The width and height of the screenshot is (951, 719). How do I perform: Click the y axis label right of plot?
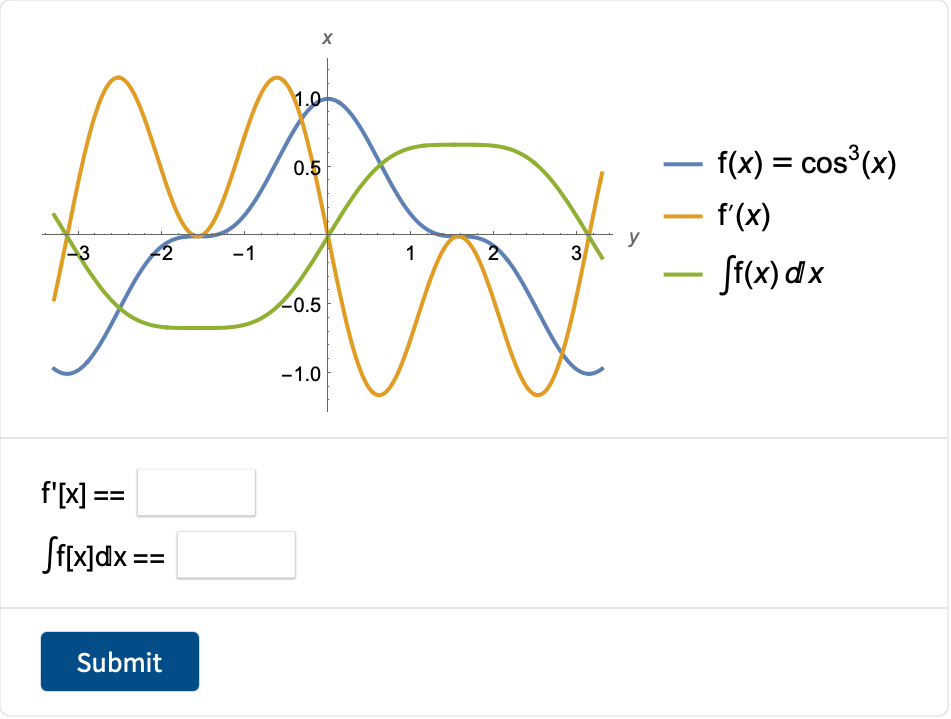pos(634,237)
